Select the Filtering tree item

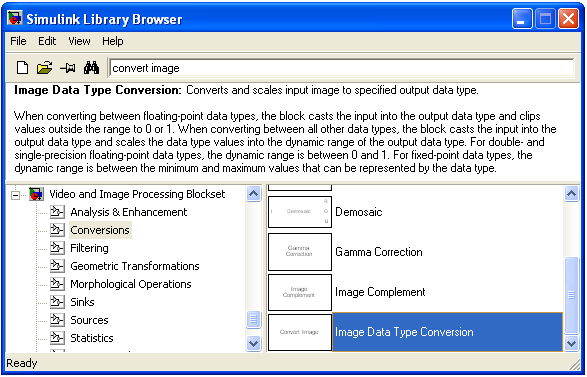pos(89,248)
